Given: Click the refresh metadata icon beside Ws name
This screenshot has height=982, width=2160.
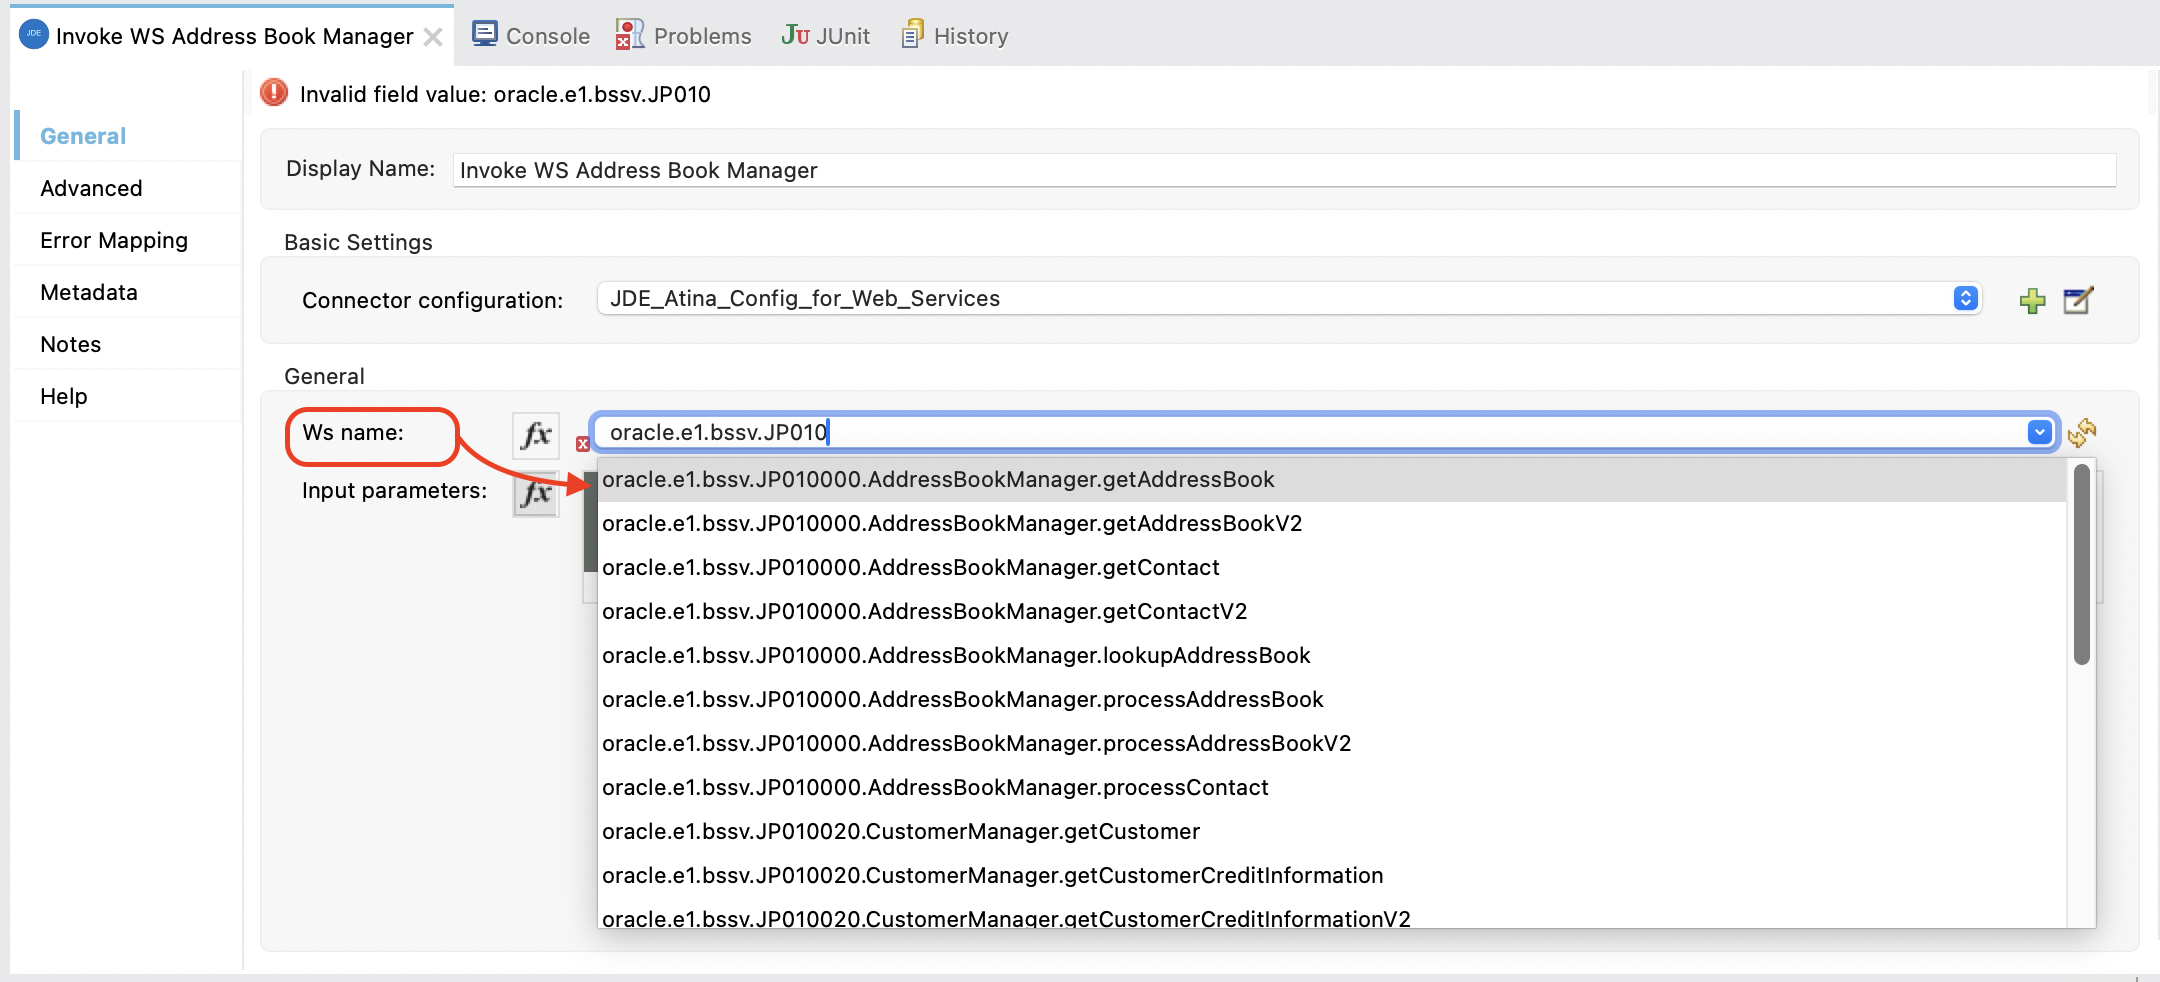Looking at the screenshot, I should (2082, 433).
